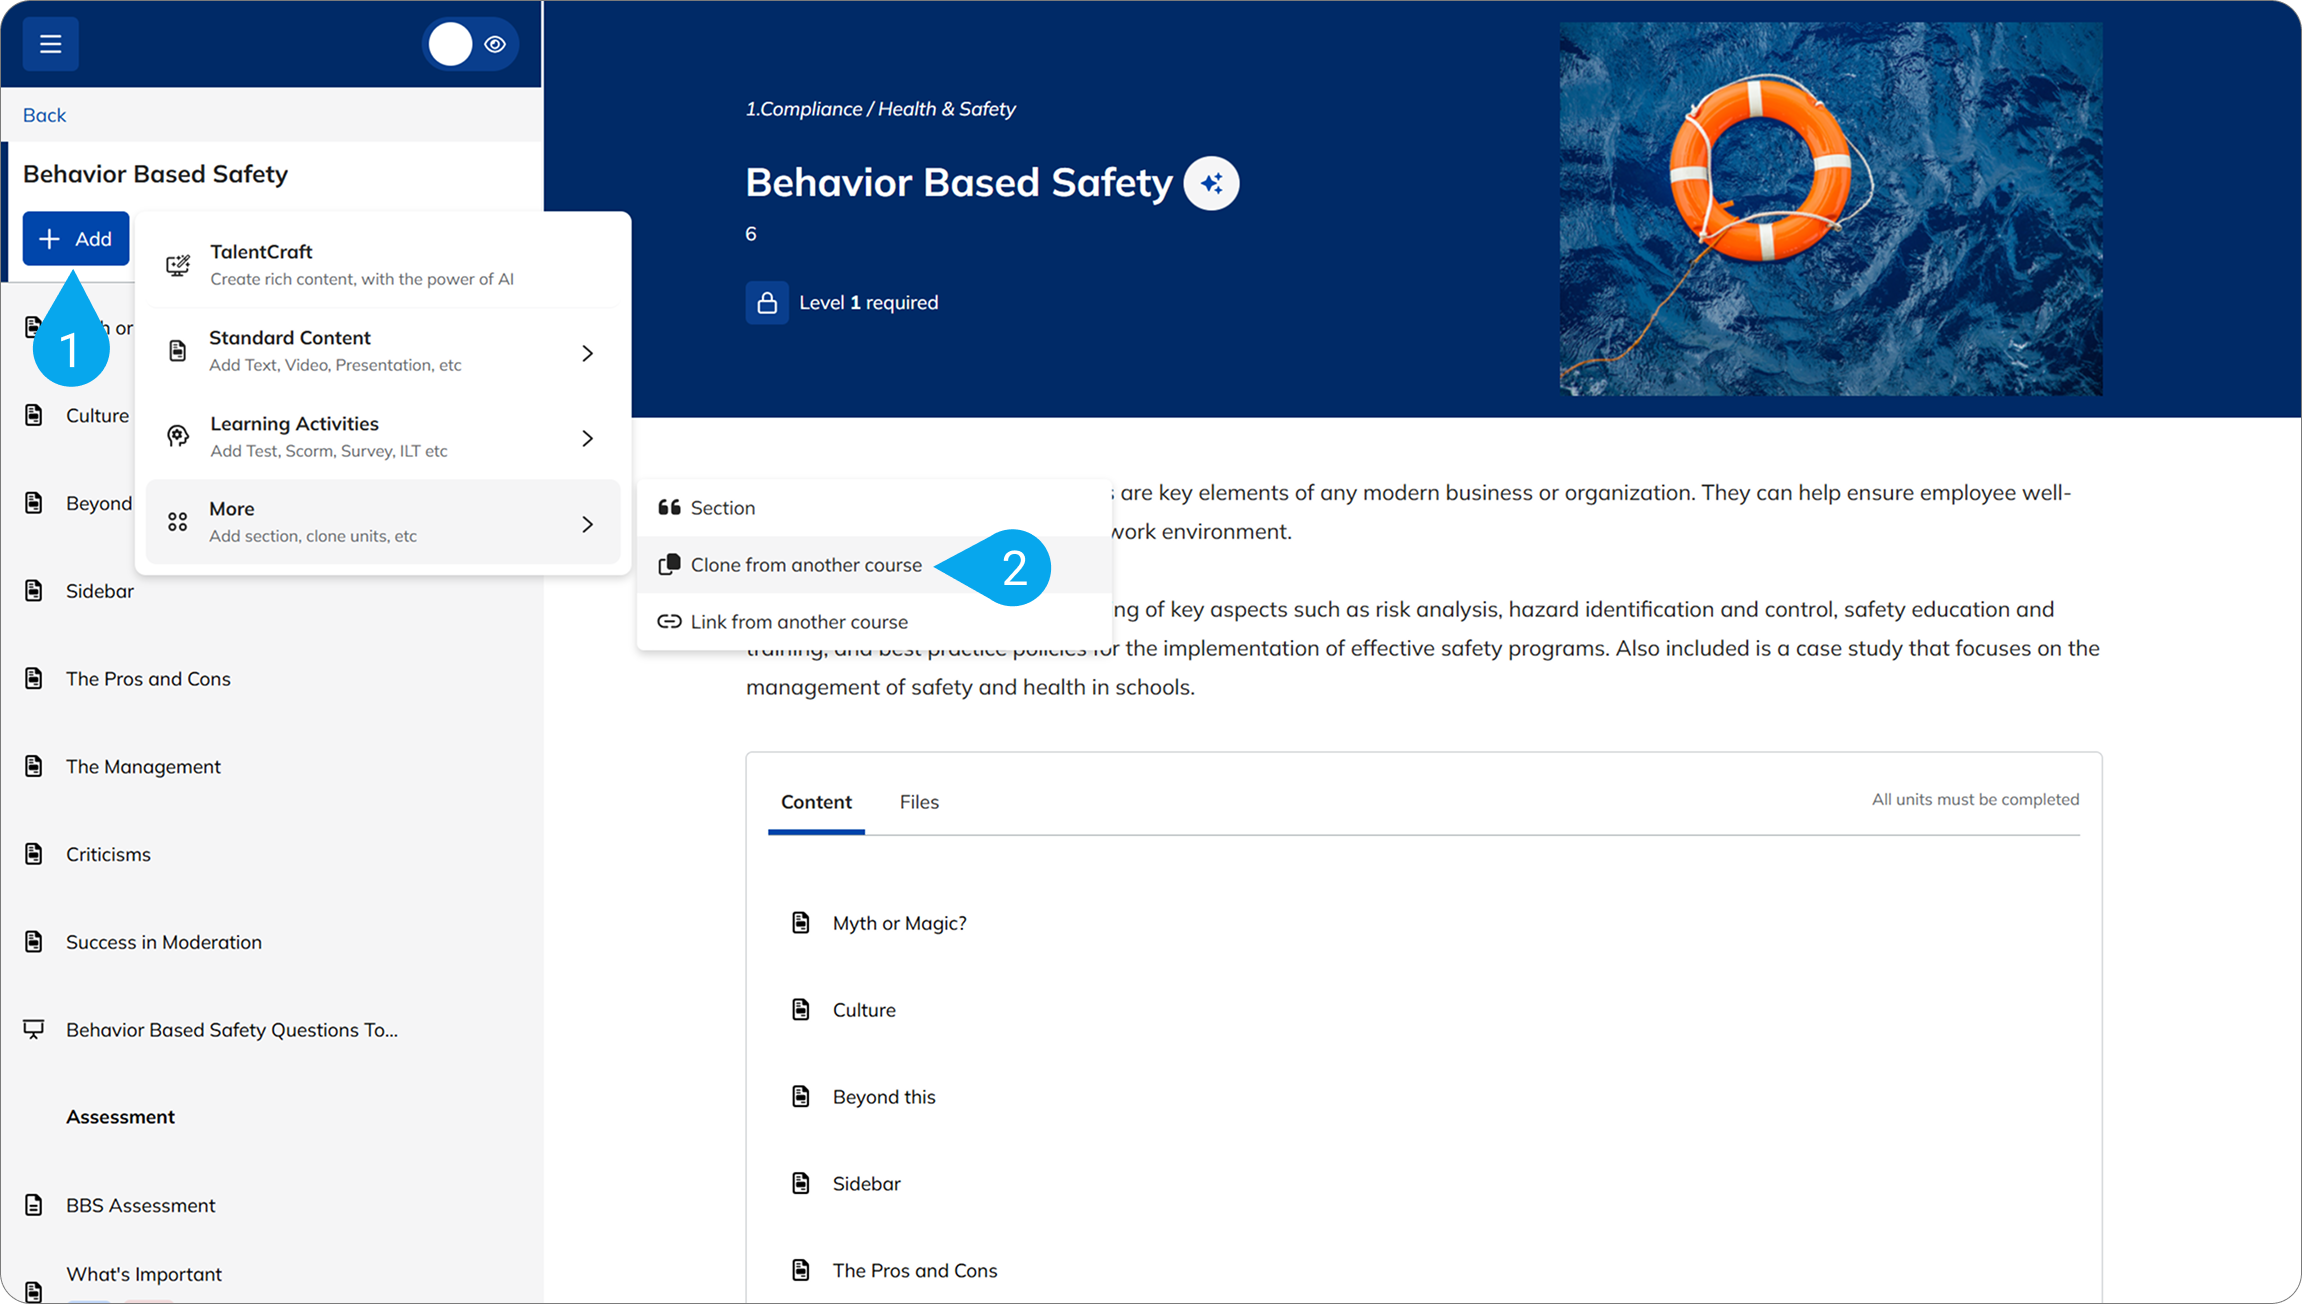Click the presentation icon for Behavior Based Safety Questions

(34, 1029)
